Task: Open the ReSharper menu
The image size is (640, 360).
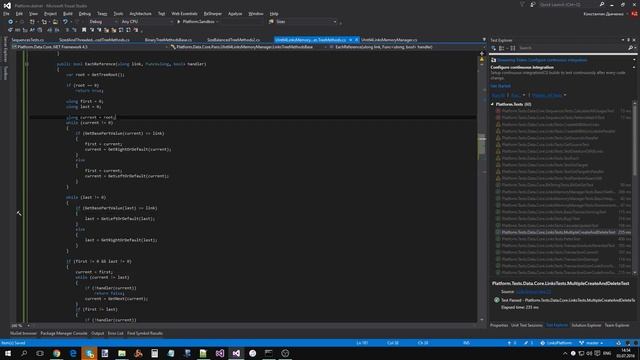Action: tap(213, 13)
